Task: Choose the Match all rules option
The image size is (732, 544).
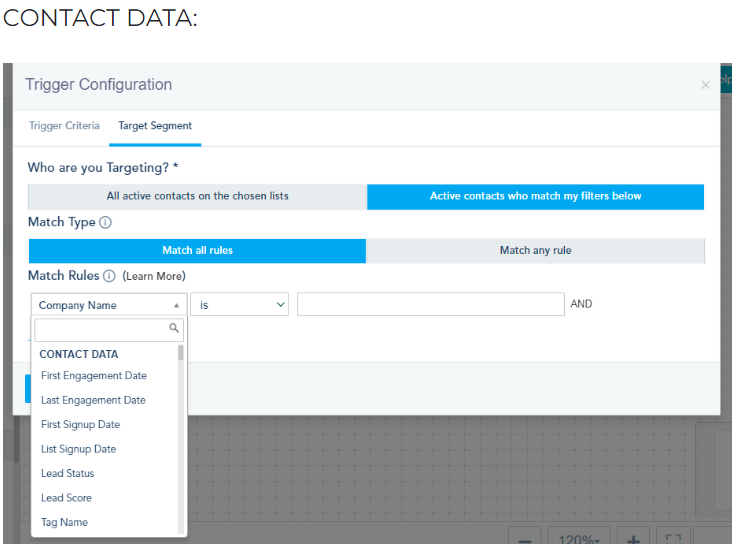Action: pyautogui.click(x=197, y=250)
